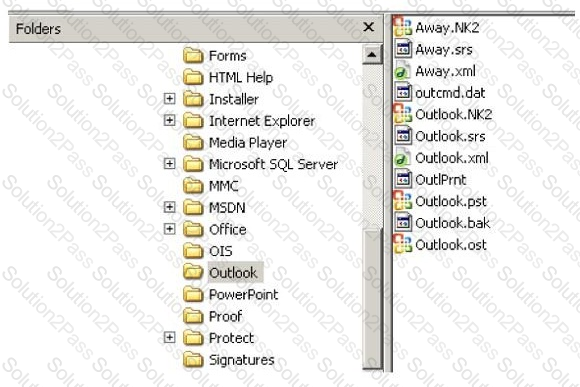Click the folder tree scroll up arrow
This screenshot has width=580, height=387.
pos(372,55)
